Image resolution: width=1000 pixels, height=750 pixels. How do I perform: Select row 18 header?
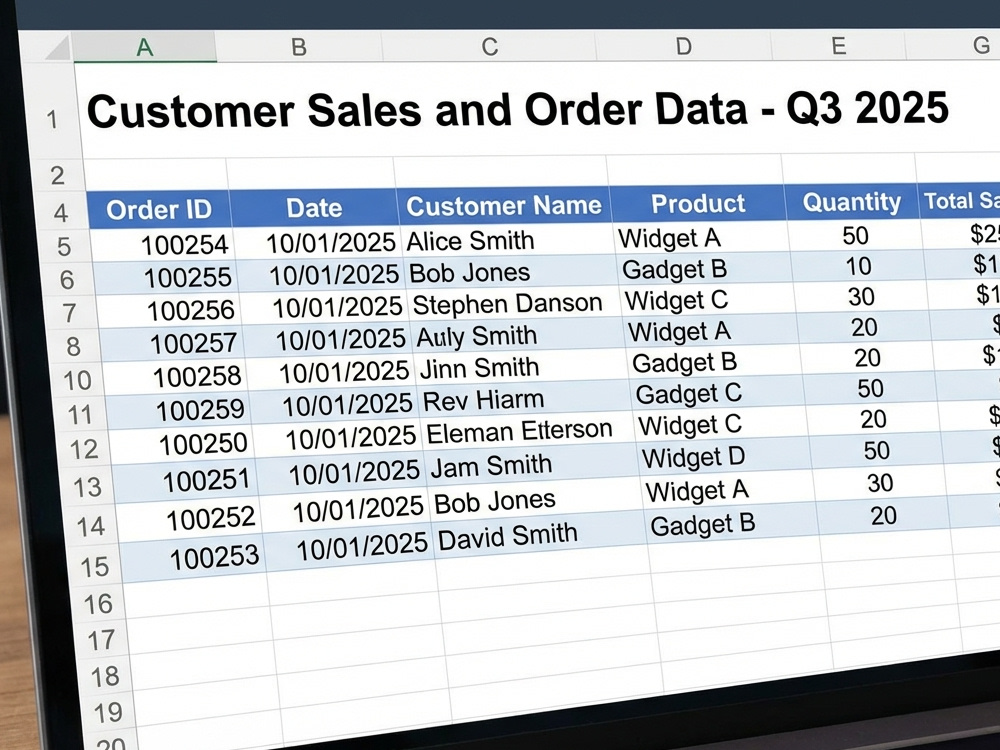click(x=105, y=676)
